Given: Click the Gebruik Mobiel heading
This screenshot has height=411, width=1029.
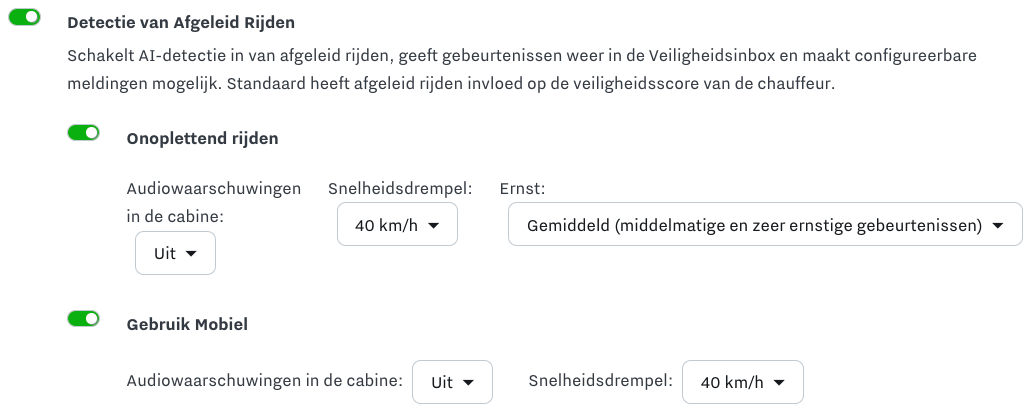Looking at the screenshot, I should pos(187,324).
